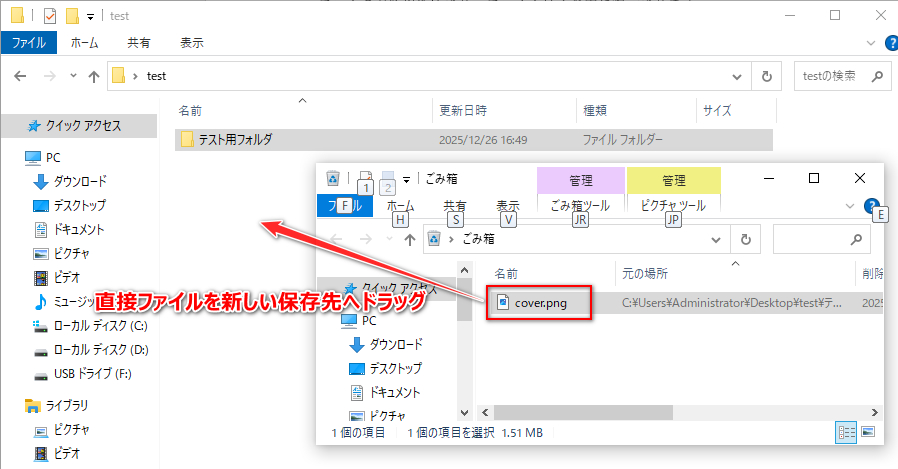Viewport: 898px width, 469px height.
Task: Open ファイル tab in test window
Action: point(29,43)
